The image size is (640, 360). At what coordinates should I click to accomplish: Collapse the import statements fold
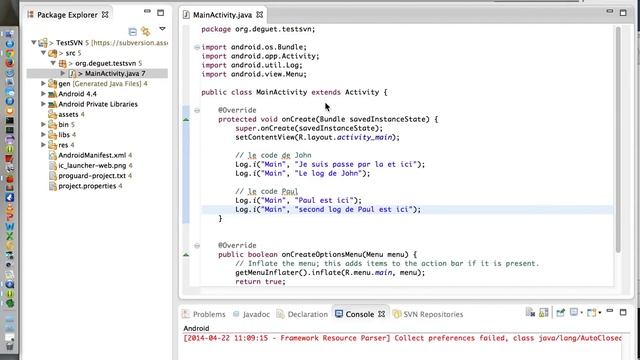[197, 47]
